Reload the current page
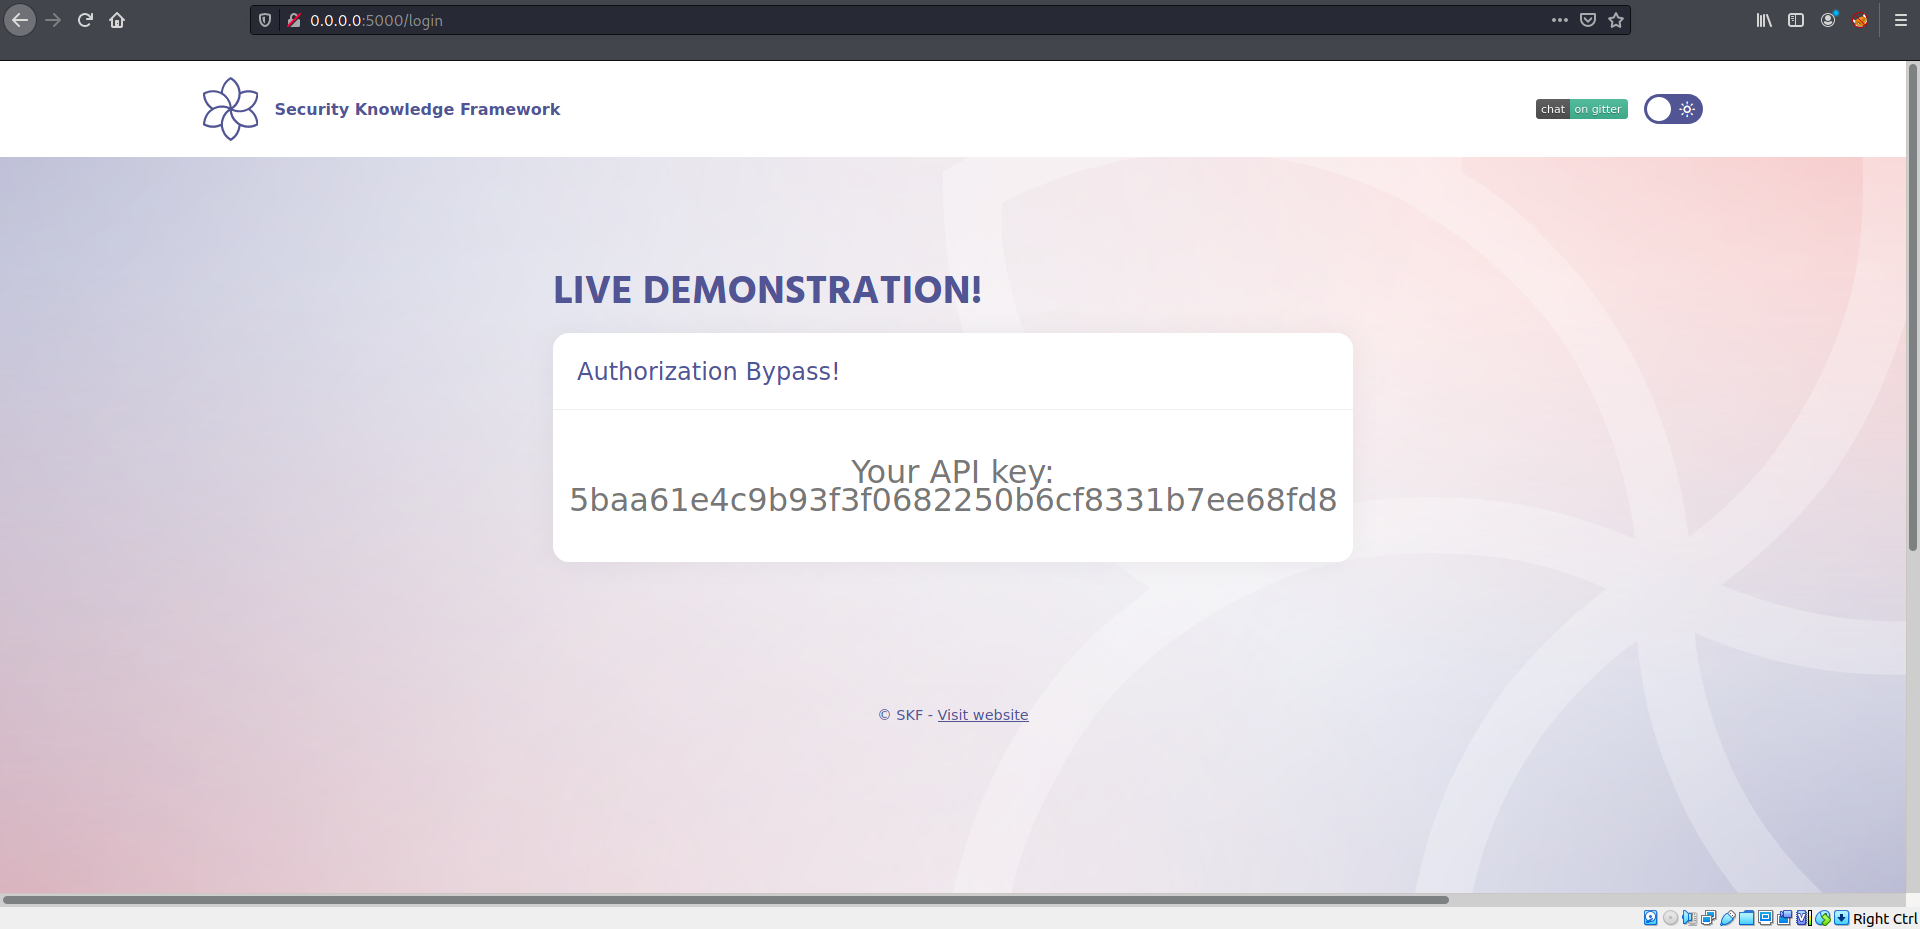 coord(85,20)
